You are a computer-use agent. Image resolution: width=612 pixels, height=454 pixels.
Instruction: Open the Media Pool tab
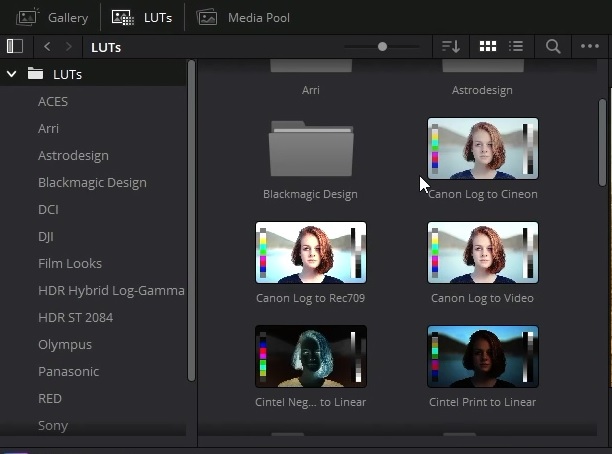pos(243,18)
